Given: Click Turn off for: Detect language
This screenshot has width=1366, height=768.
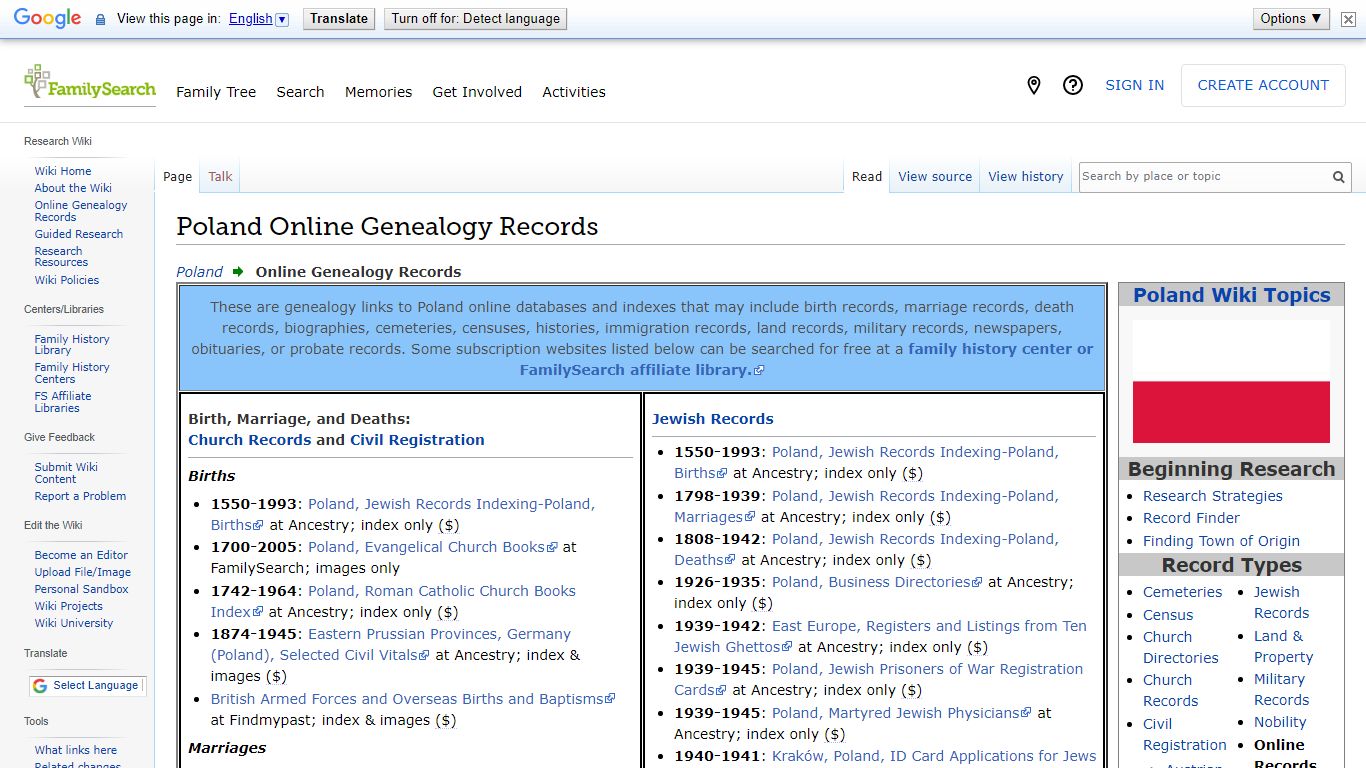Looking at the screenshot, I should (x=475, y=18).
